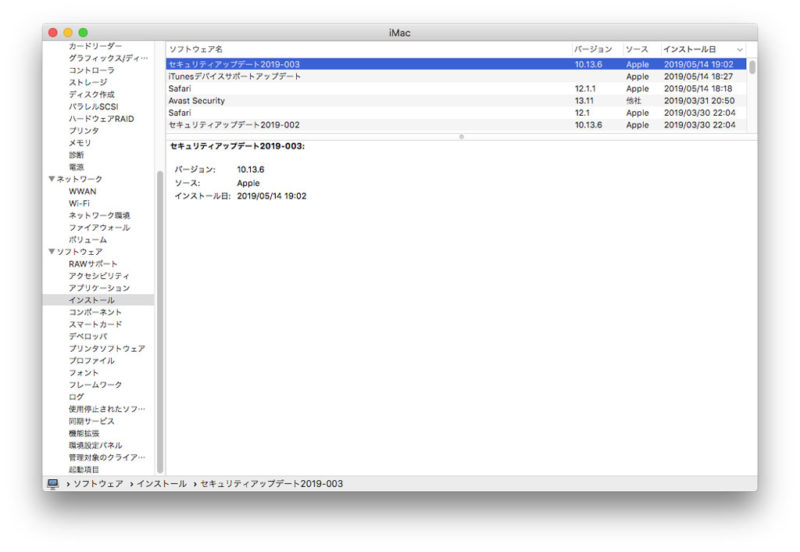This screenshot has width=800, height=552.
Task: Close the iMac window with the red button
Action: 53,33
